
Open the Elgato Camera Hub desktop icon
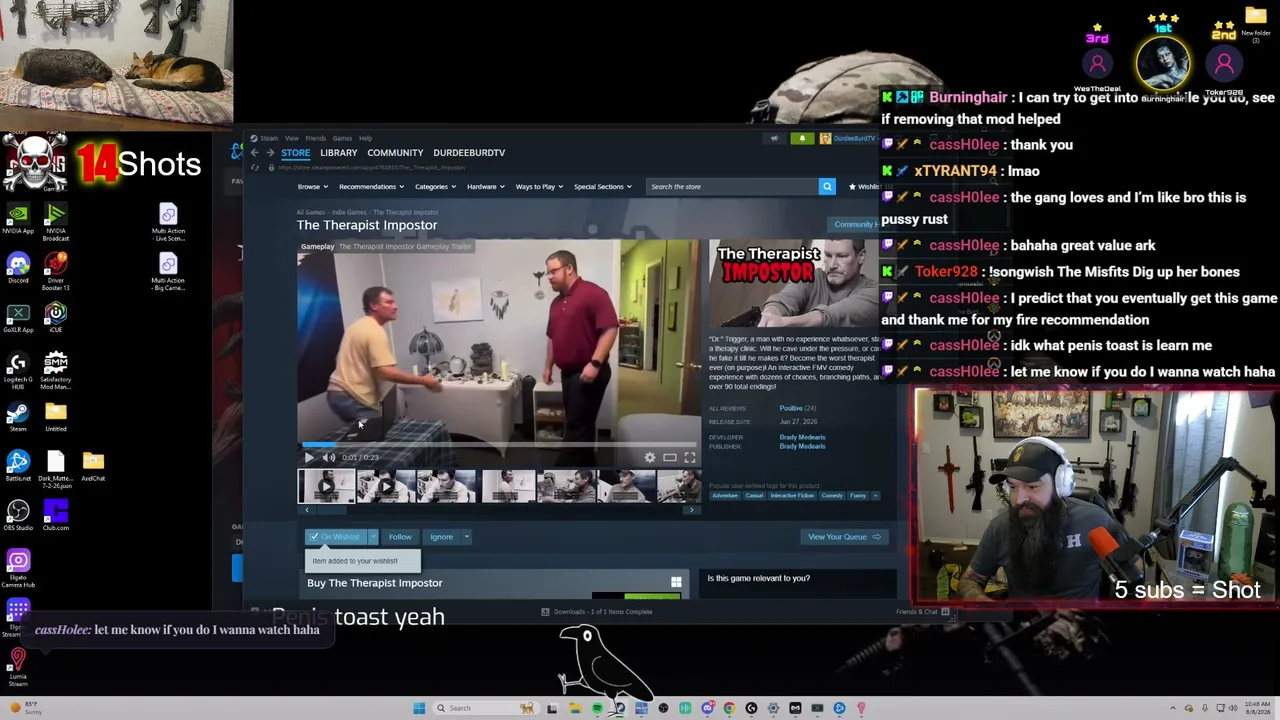point(18,568)
